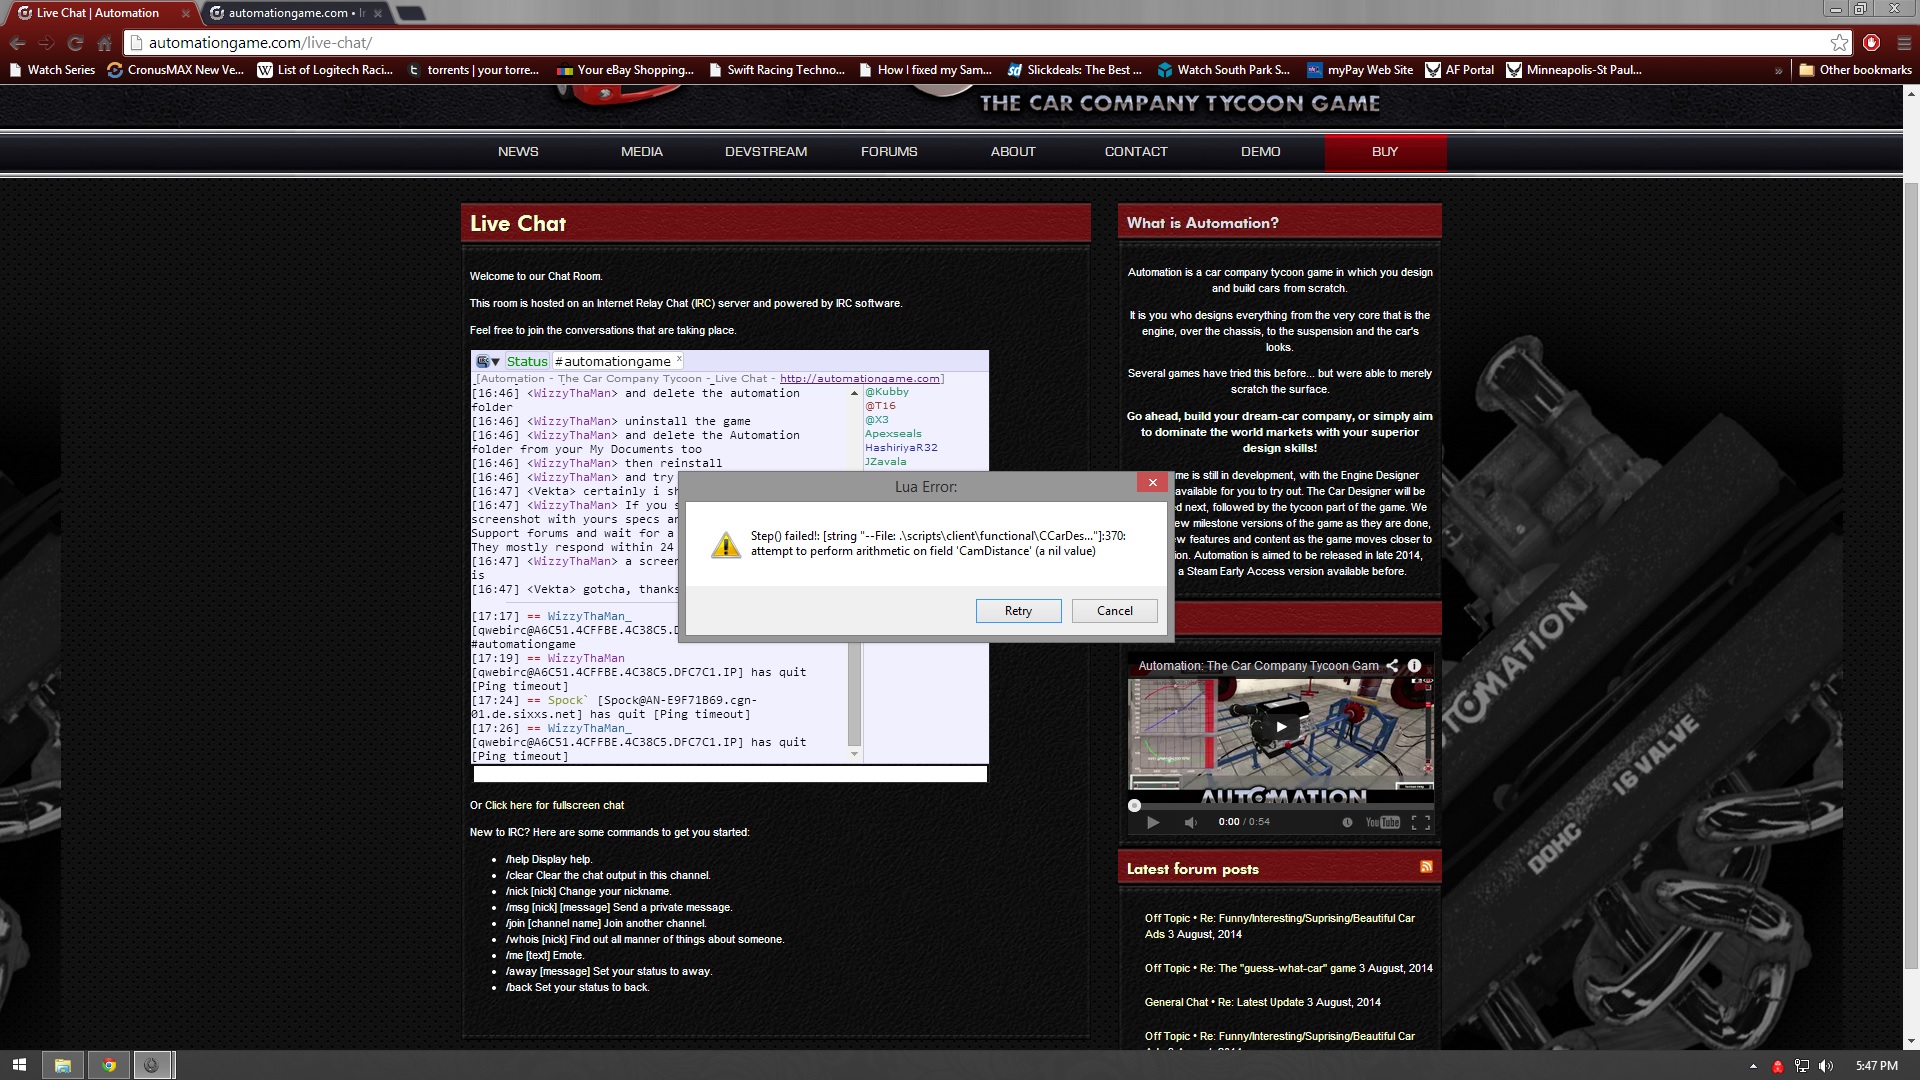Image resolution: width=1920 pixels, height=1080 pixels.
Task: Open the ABOUT menu item
Action: 1013,152
